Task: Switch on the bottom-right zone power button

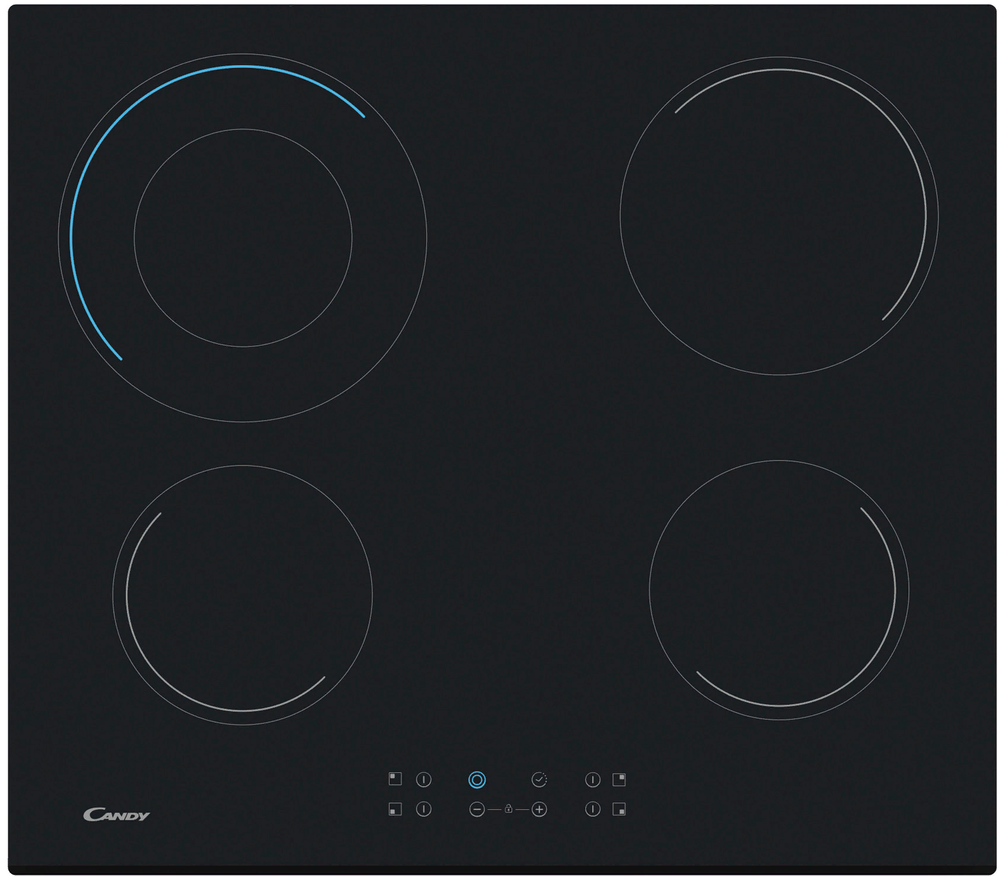Action: (592, 809)
